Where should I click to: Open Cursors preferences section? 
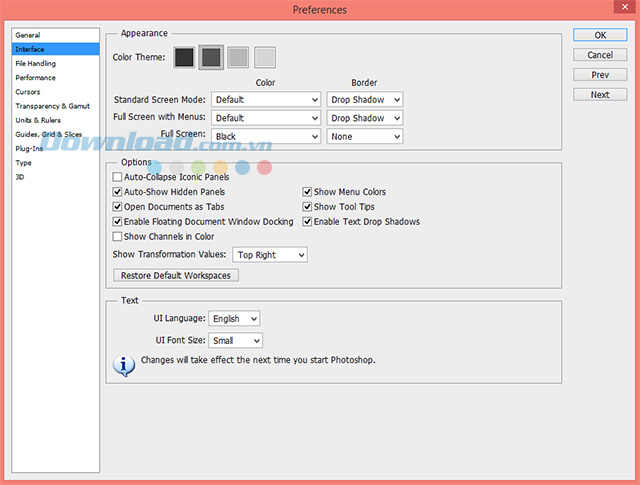(x=56, y=92)
